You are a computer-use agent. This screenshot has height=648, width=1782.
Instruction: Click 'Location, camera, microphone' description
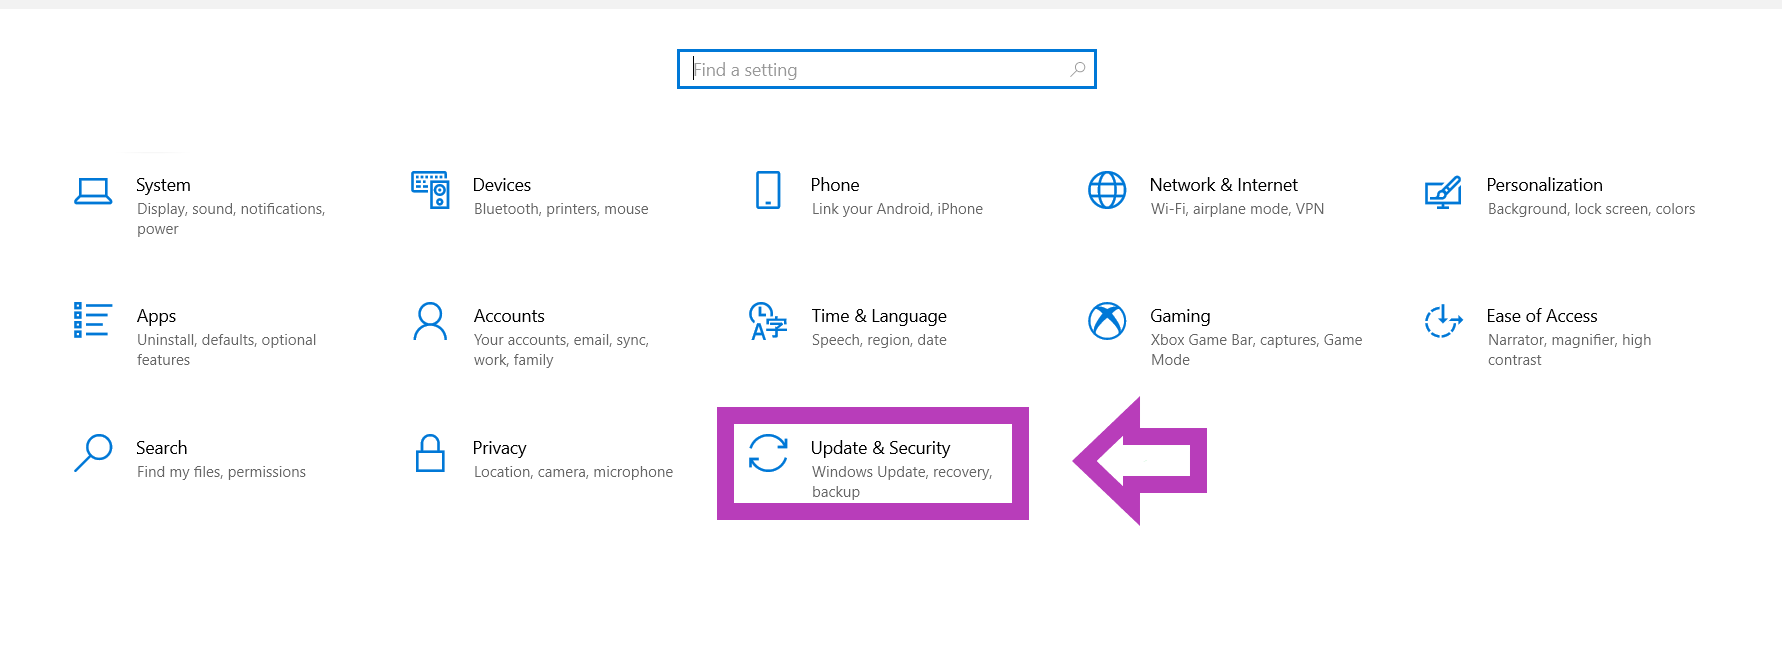pyautogui.click(x=573, y=472)
